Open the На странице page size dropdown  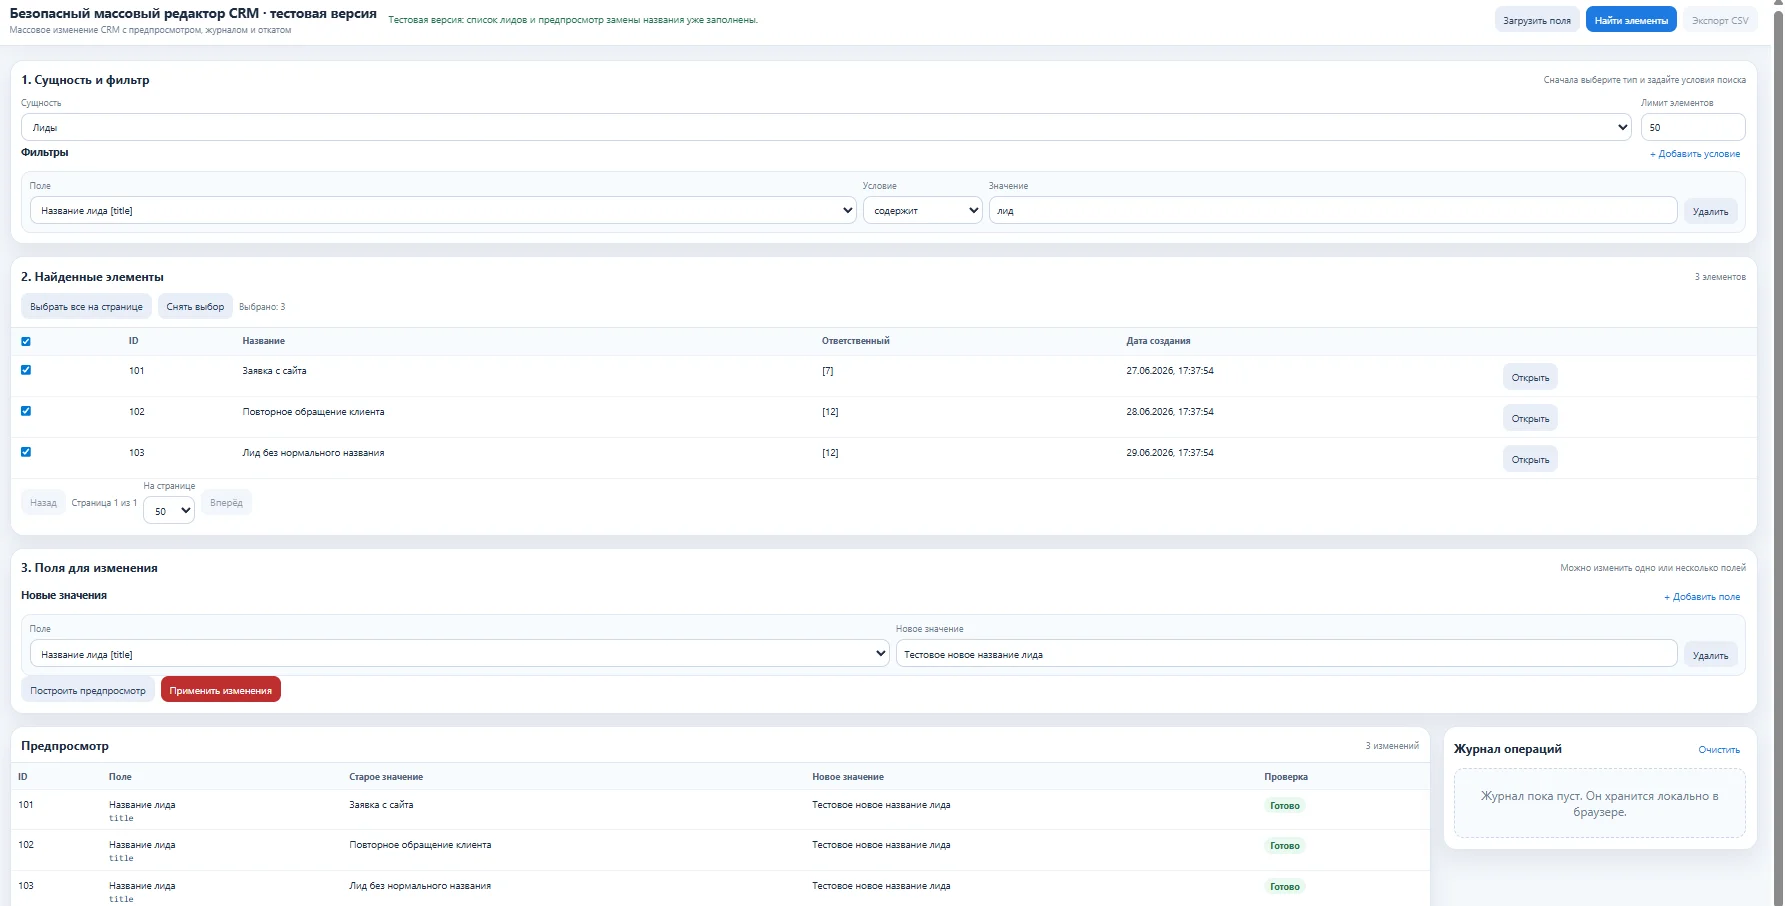tap(169, 510)
